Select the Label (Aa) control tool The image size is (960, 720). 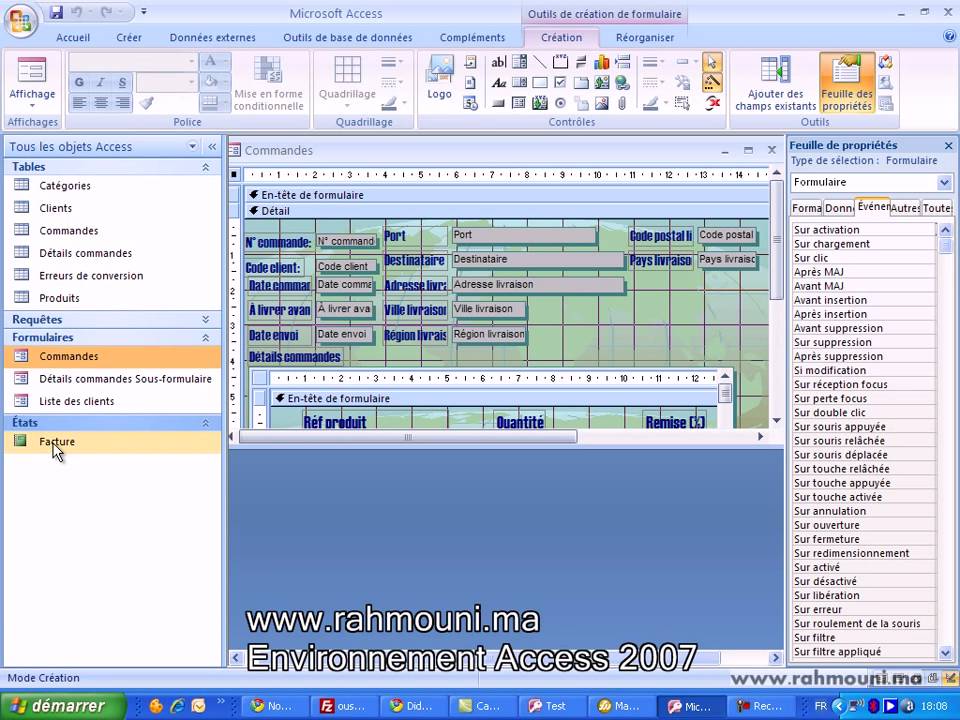tap(498, 83)
